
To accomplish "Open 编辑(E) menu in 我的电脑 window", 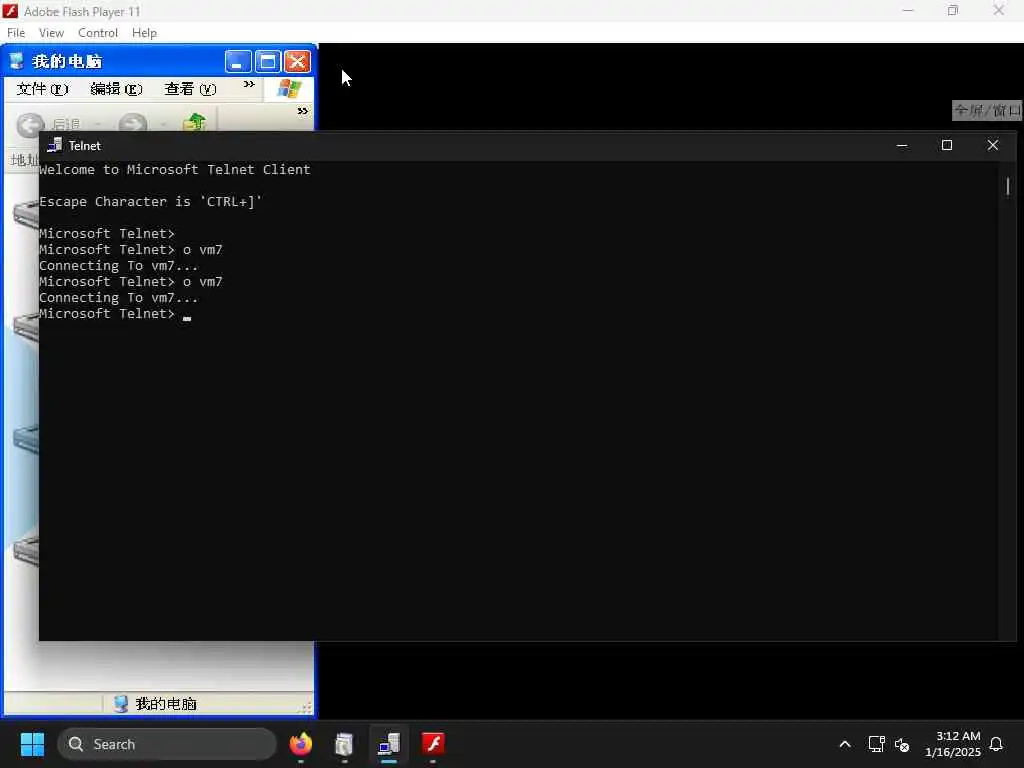I will (x=116, y=89).
